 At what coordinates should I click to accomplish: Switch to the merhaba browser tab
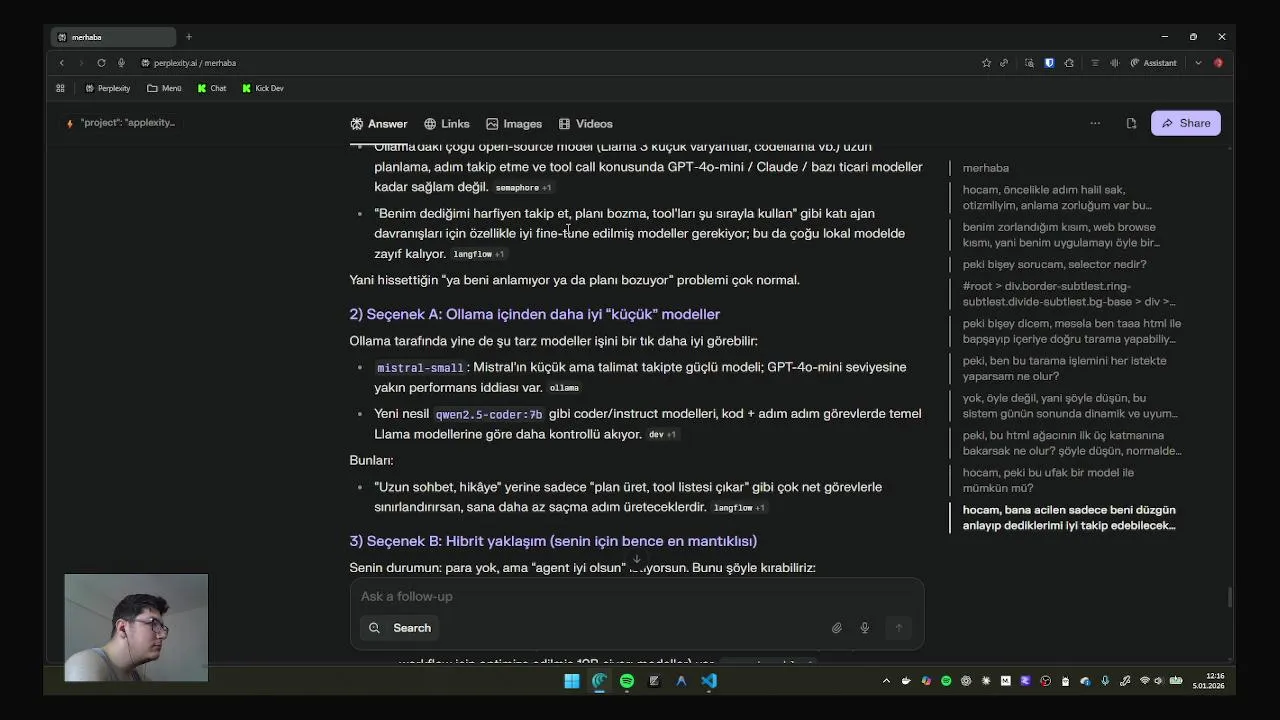115,37
